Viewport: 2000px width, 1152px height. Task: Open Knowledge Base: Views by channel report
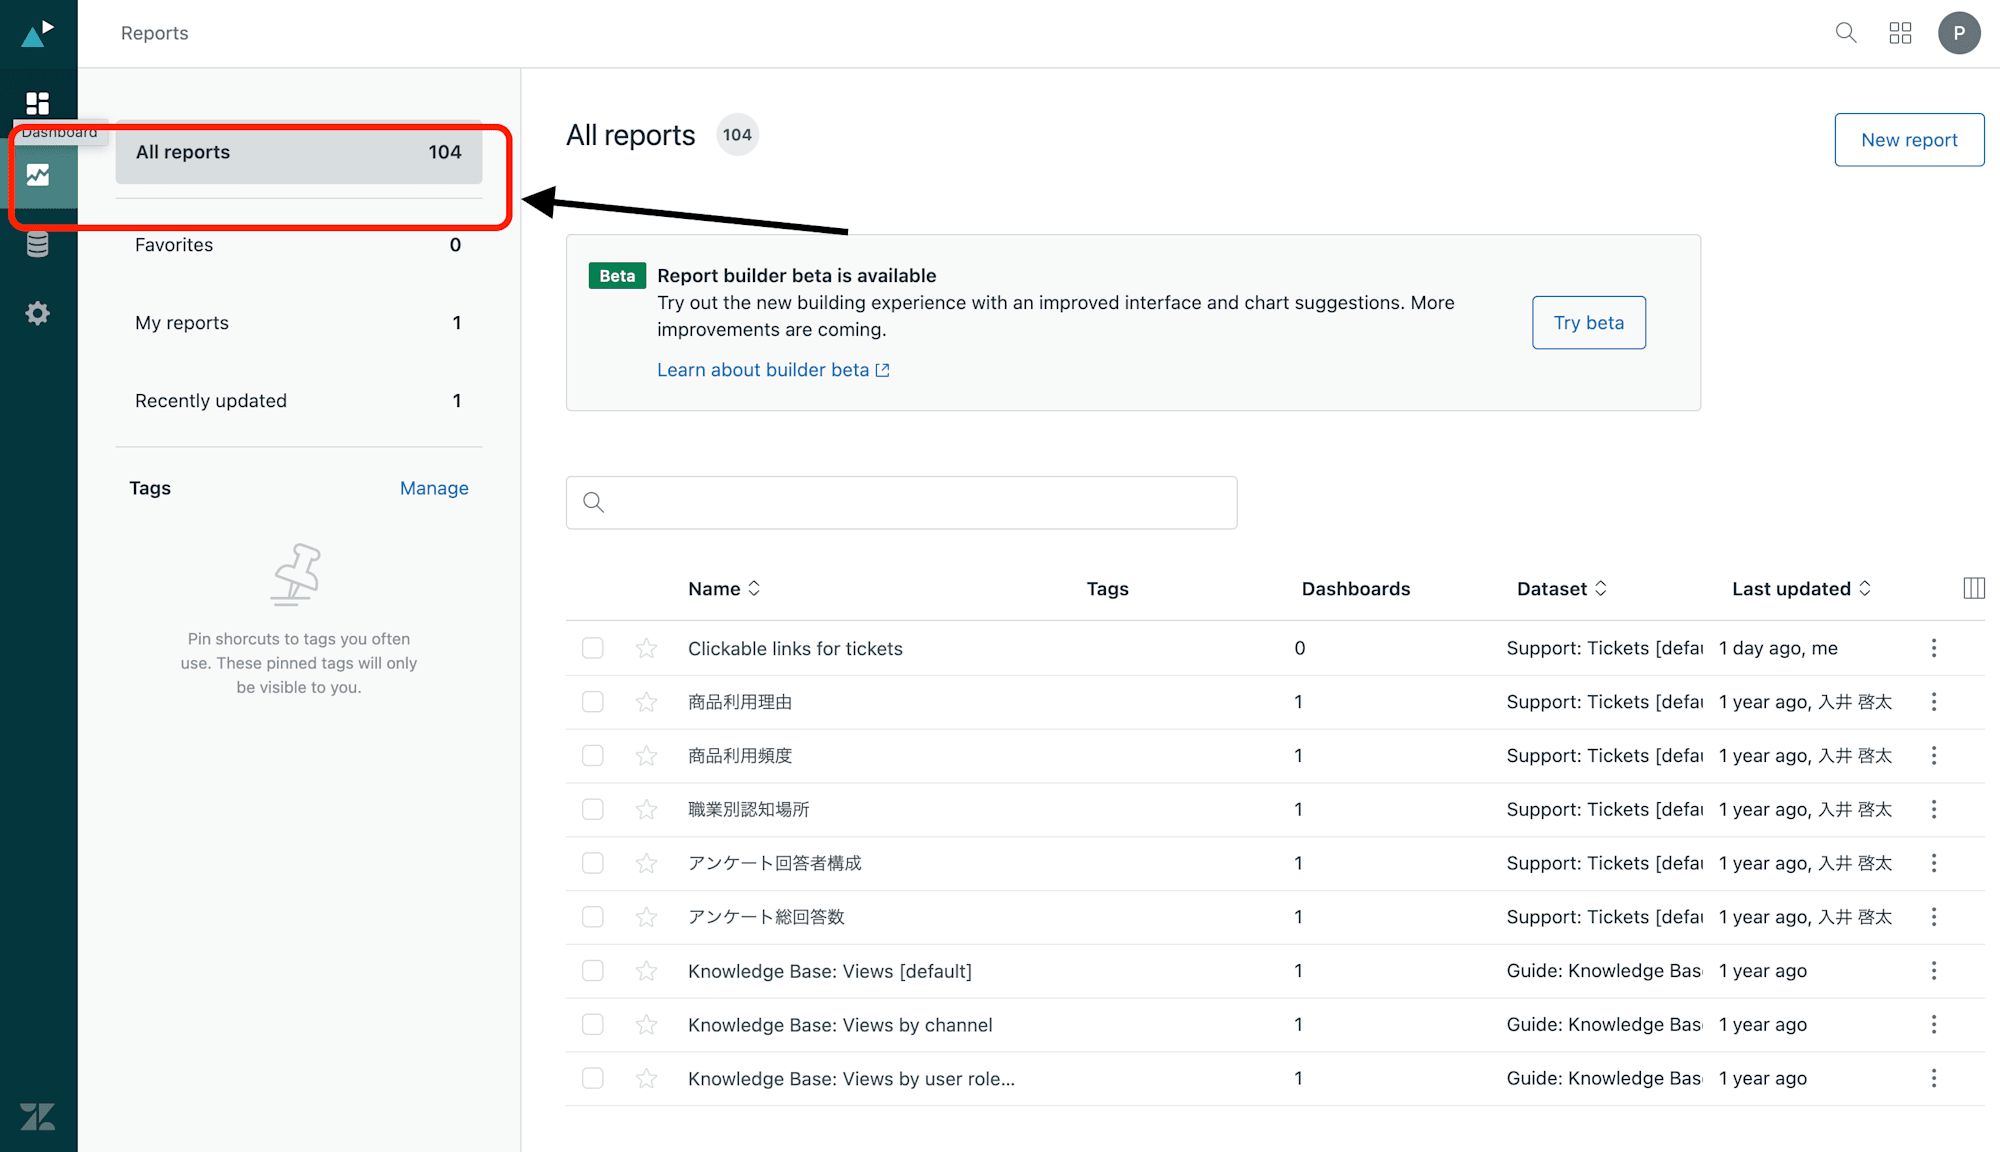(x=840, y=1025)
